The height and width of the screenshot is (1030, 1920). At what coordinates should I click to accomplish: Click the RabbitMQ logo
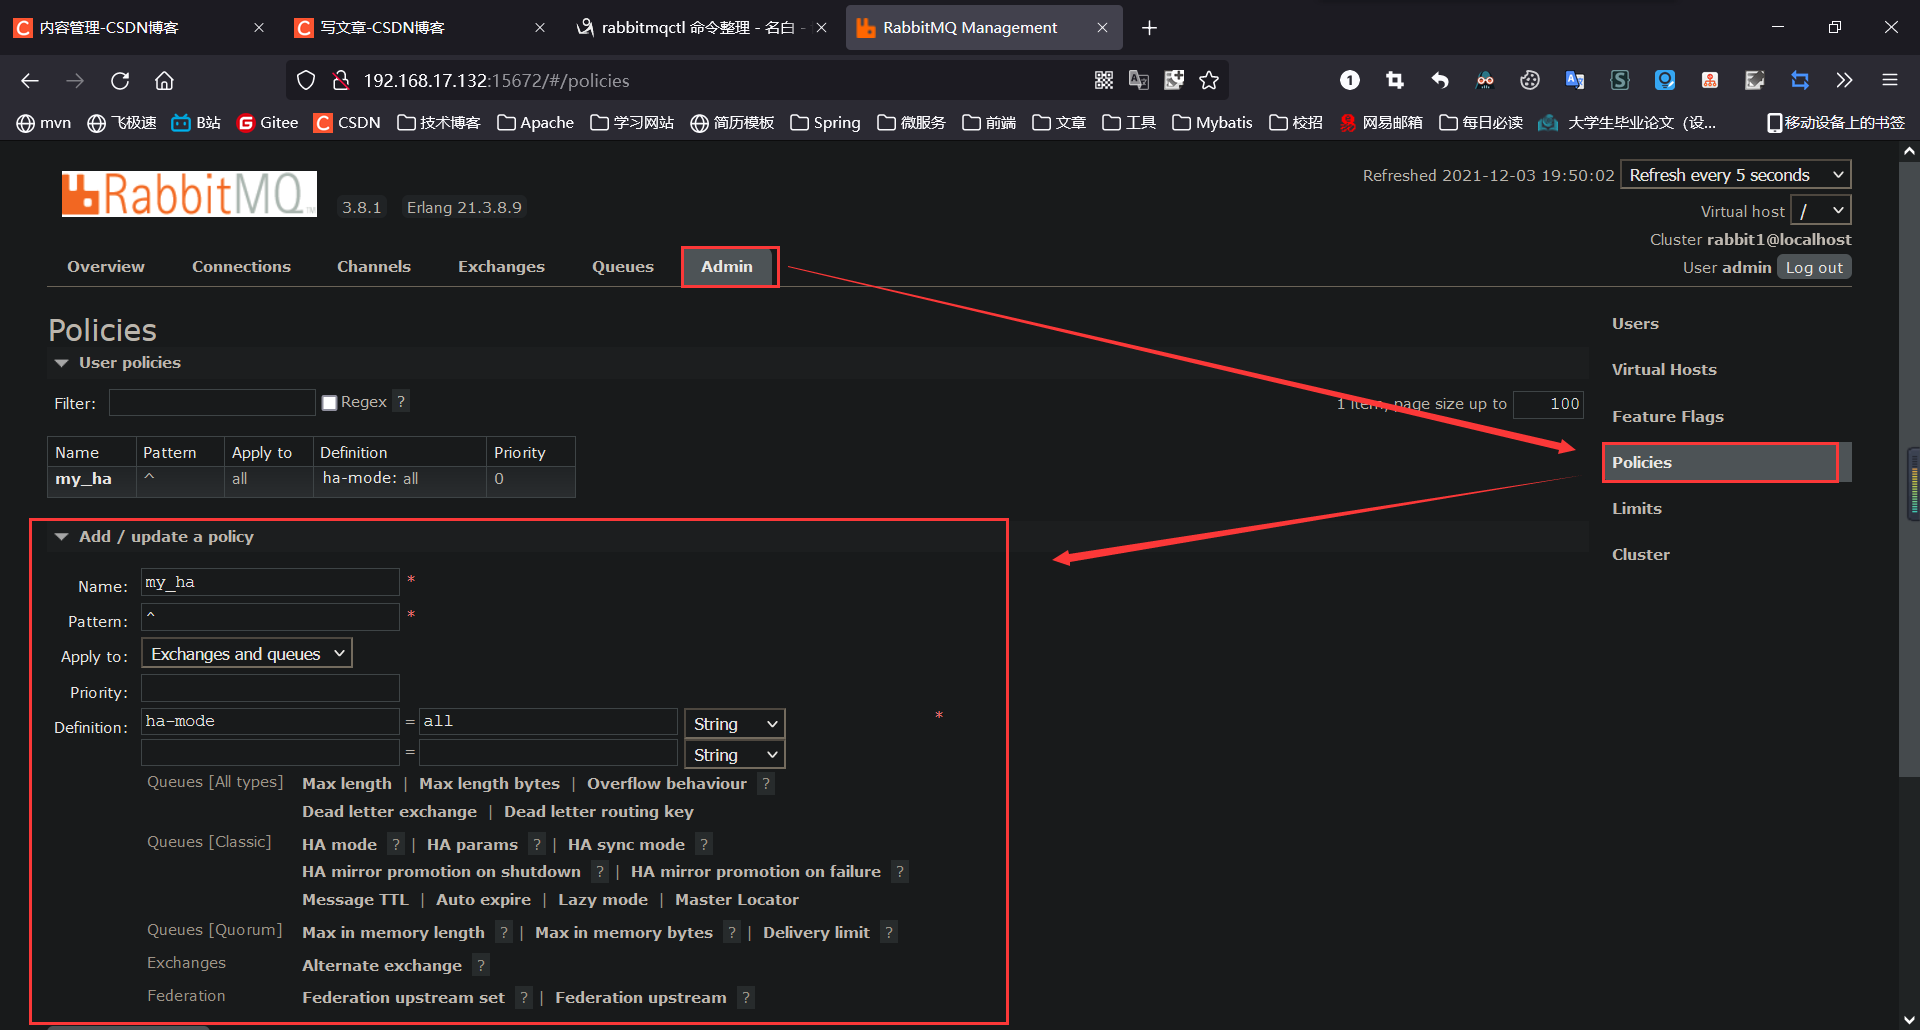[x=189, y=193]
